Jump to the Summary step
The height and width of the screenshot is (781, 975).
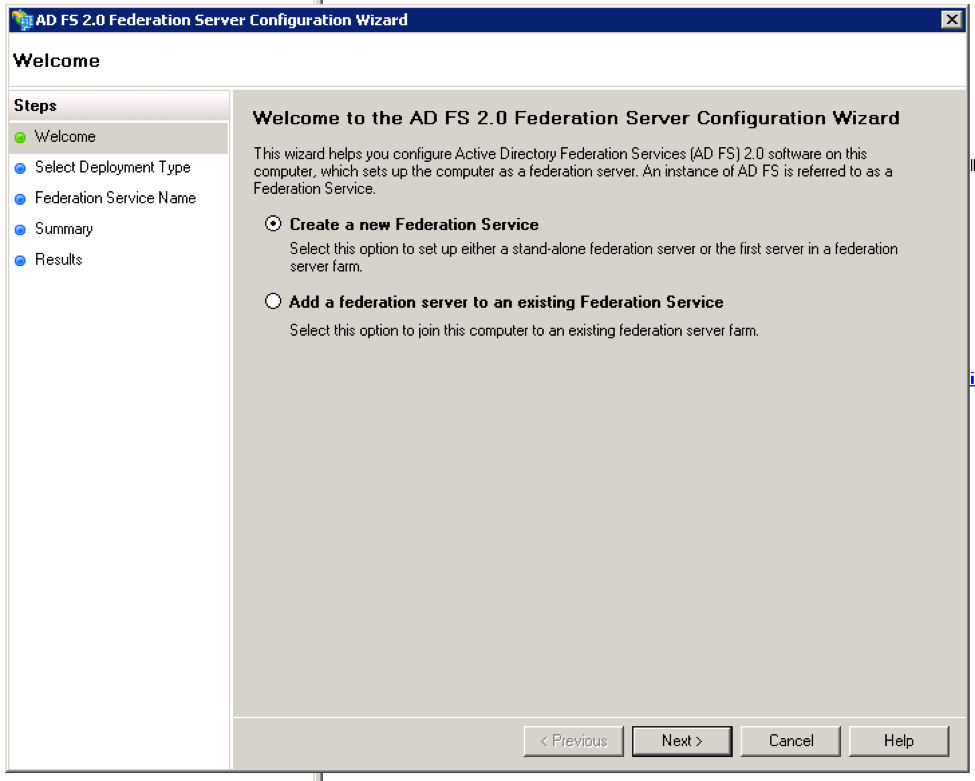(x=64, y=229)
